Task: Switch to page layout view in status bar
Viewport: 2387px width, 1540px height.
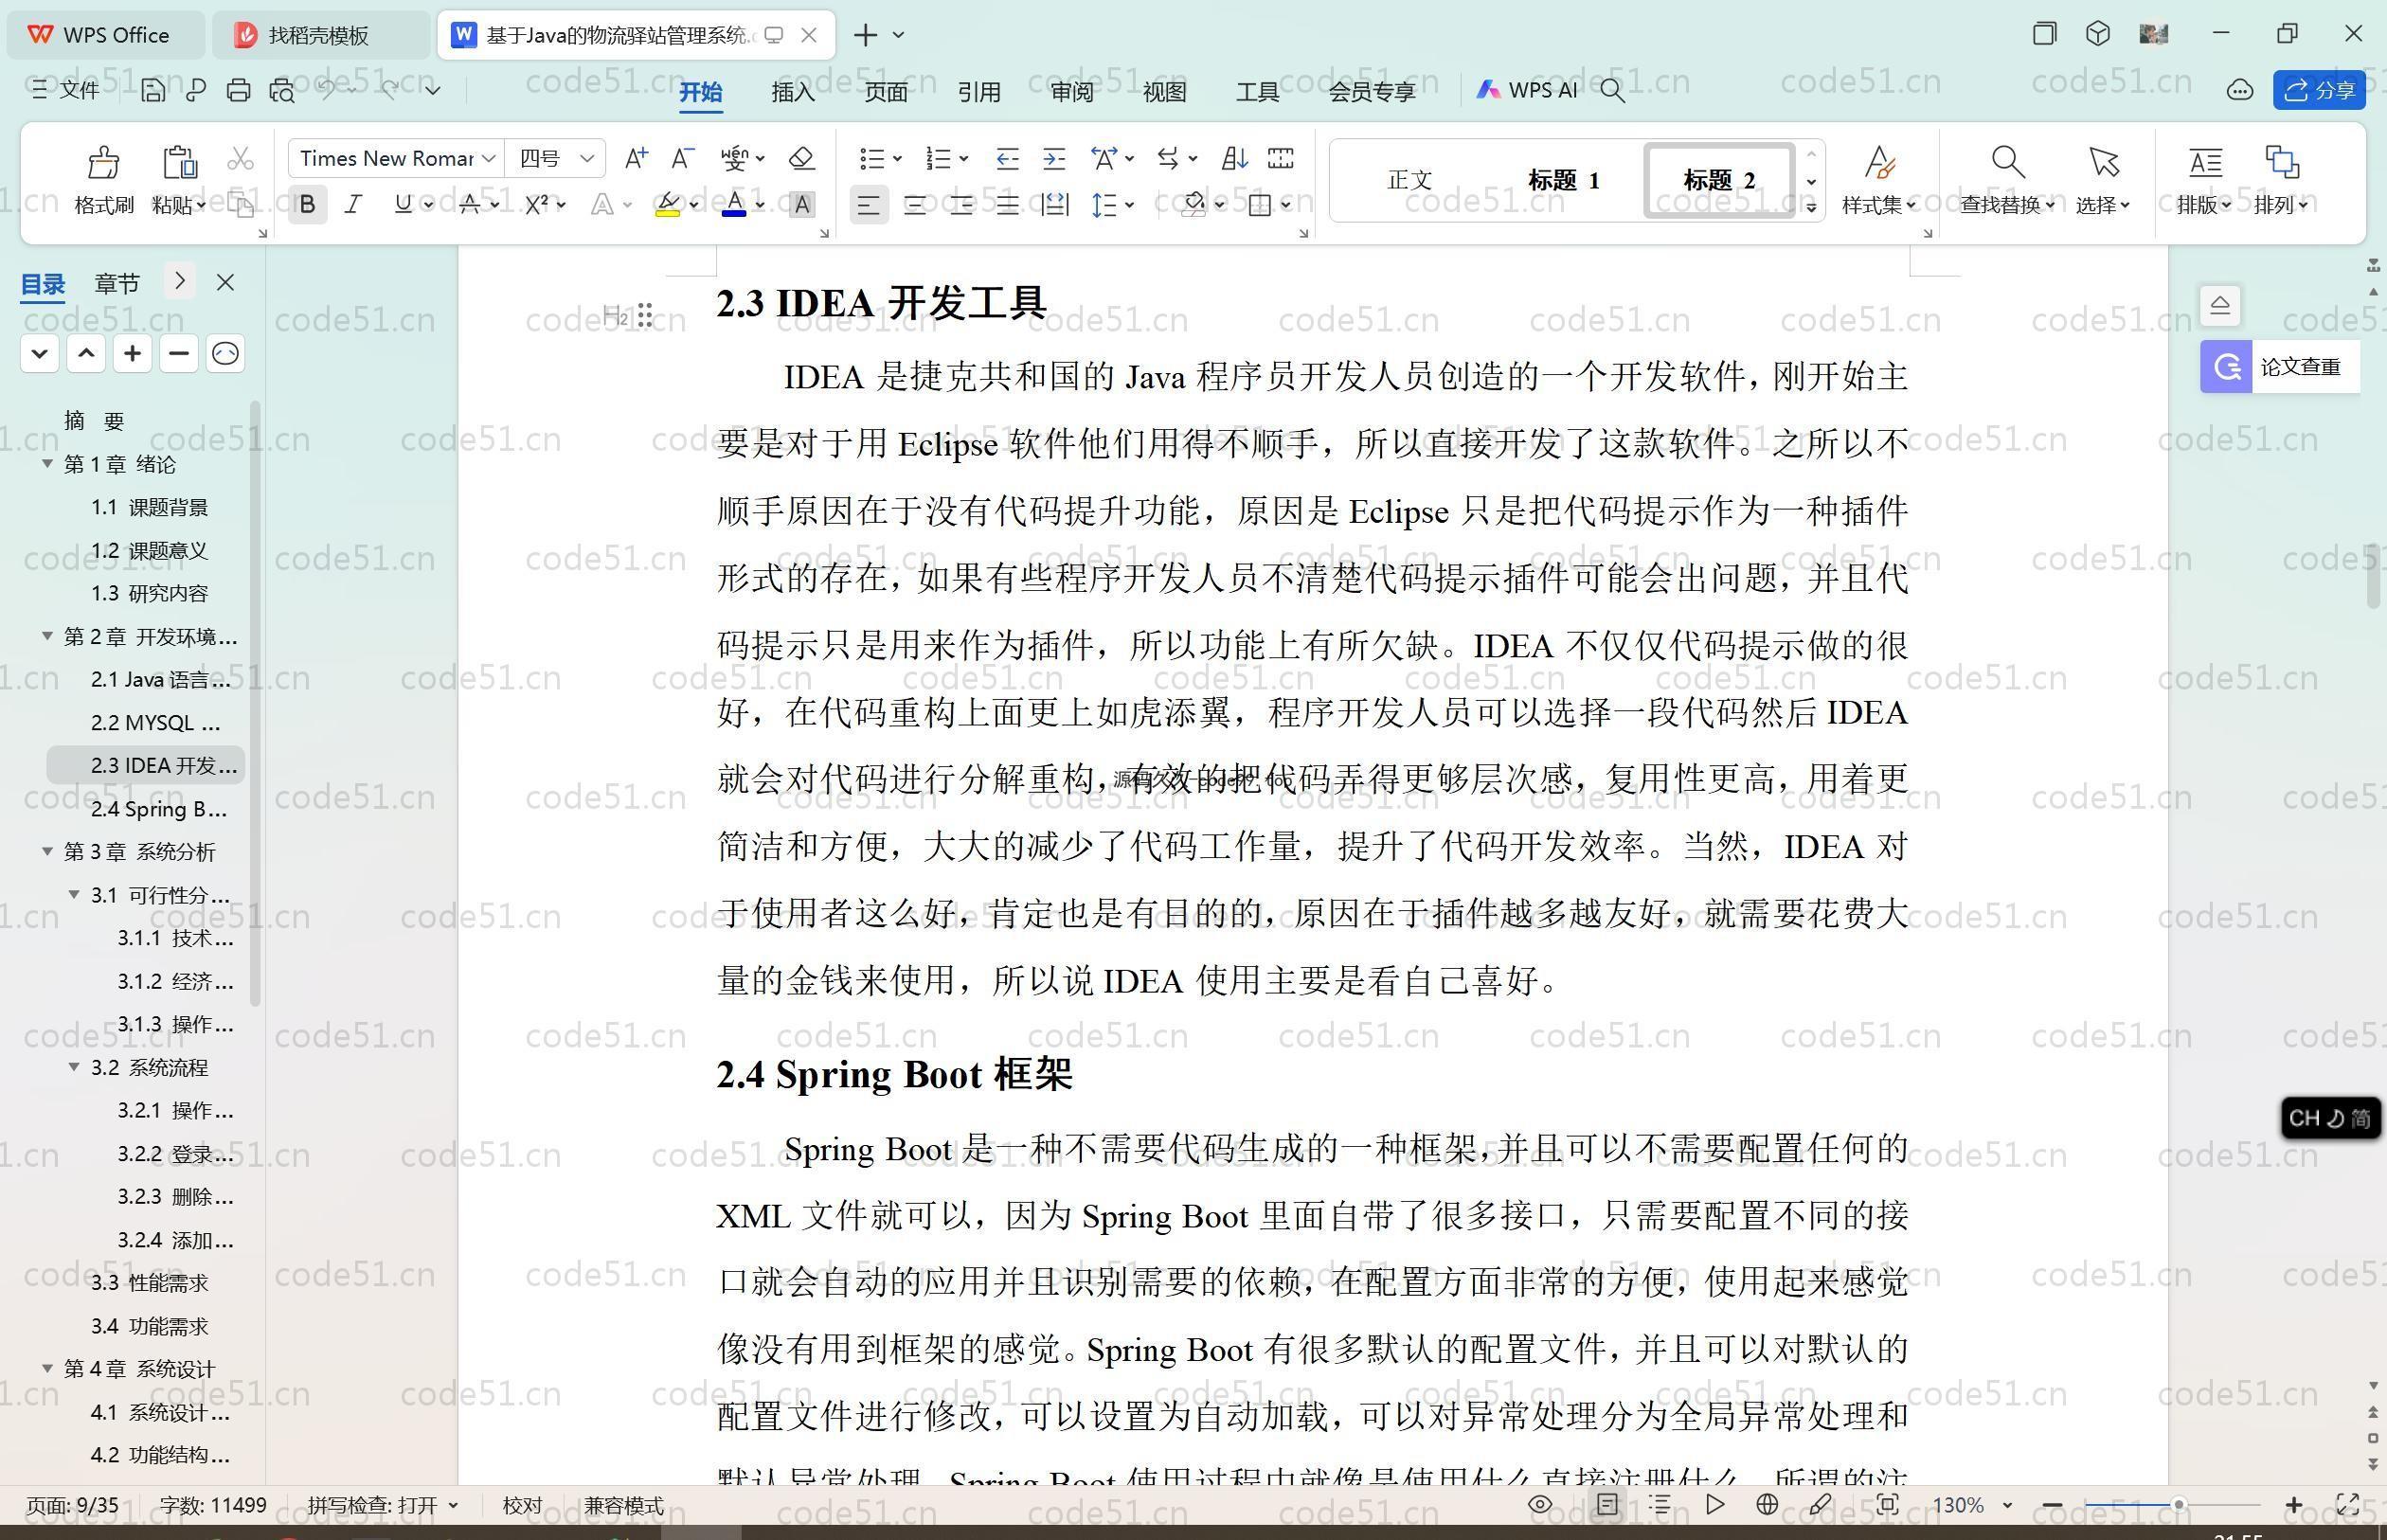Action: 1607,1504
